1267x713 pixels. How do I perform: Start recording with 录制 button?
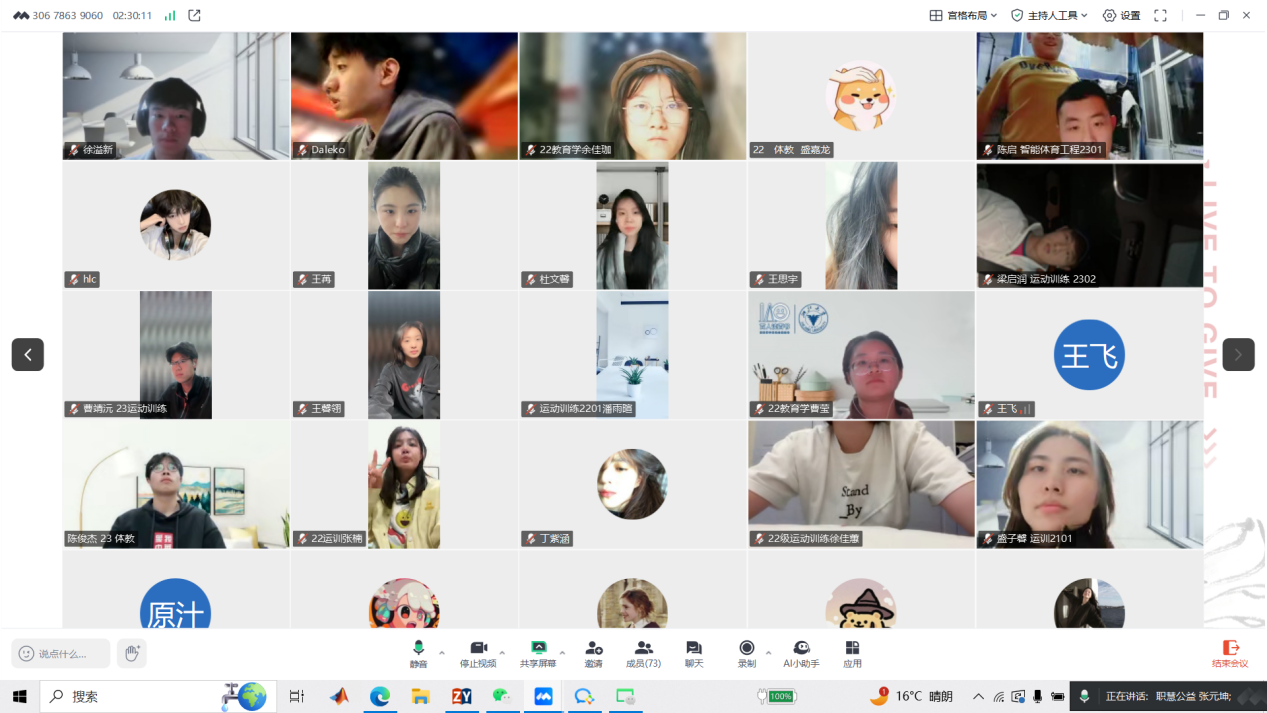[x=746, y=652]
